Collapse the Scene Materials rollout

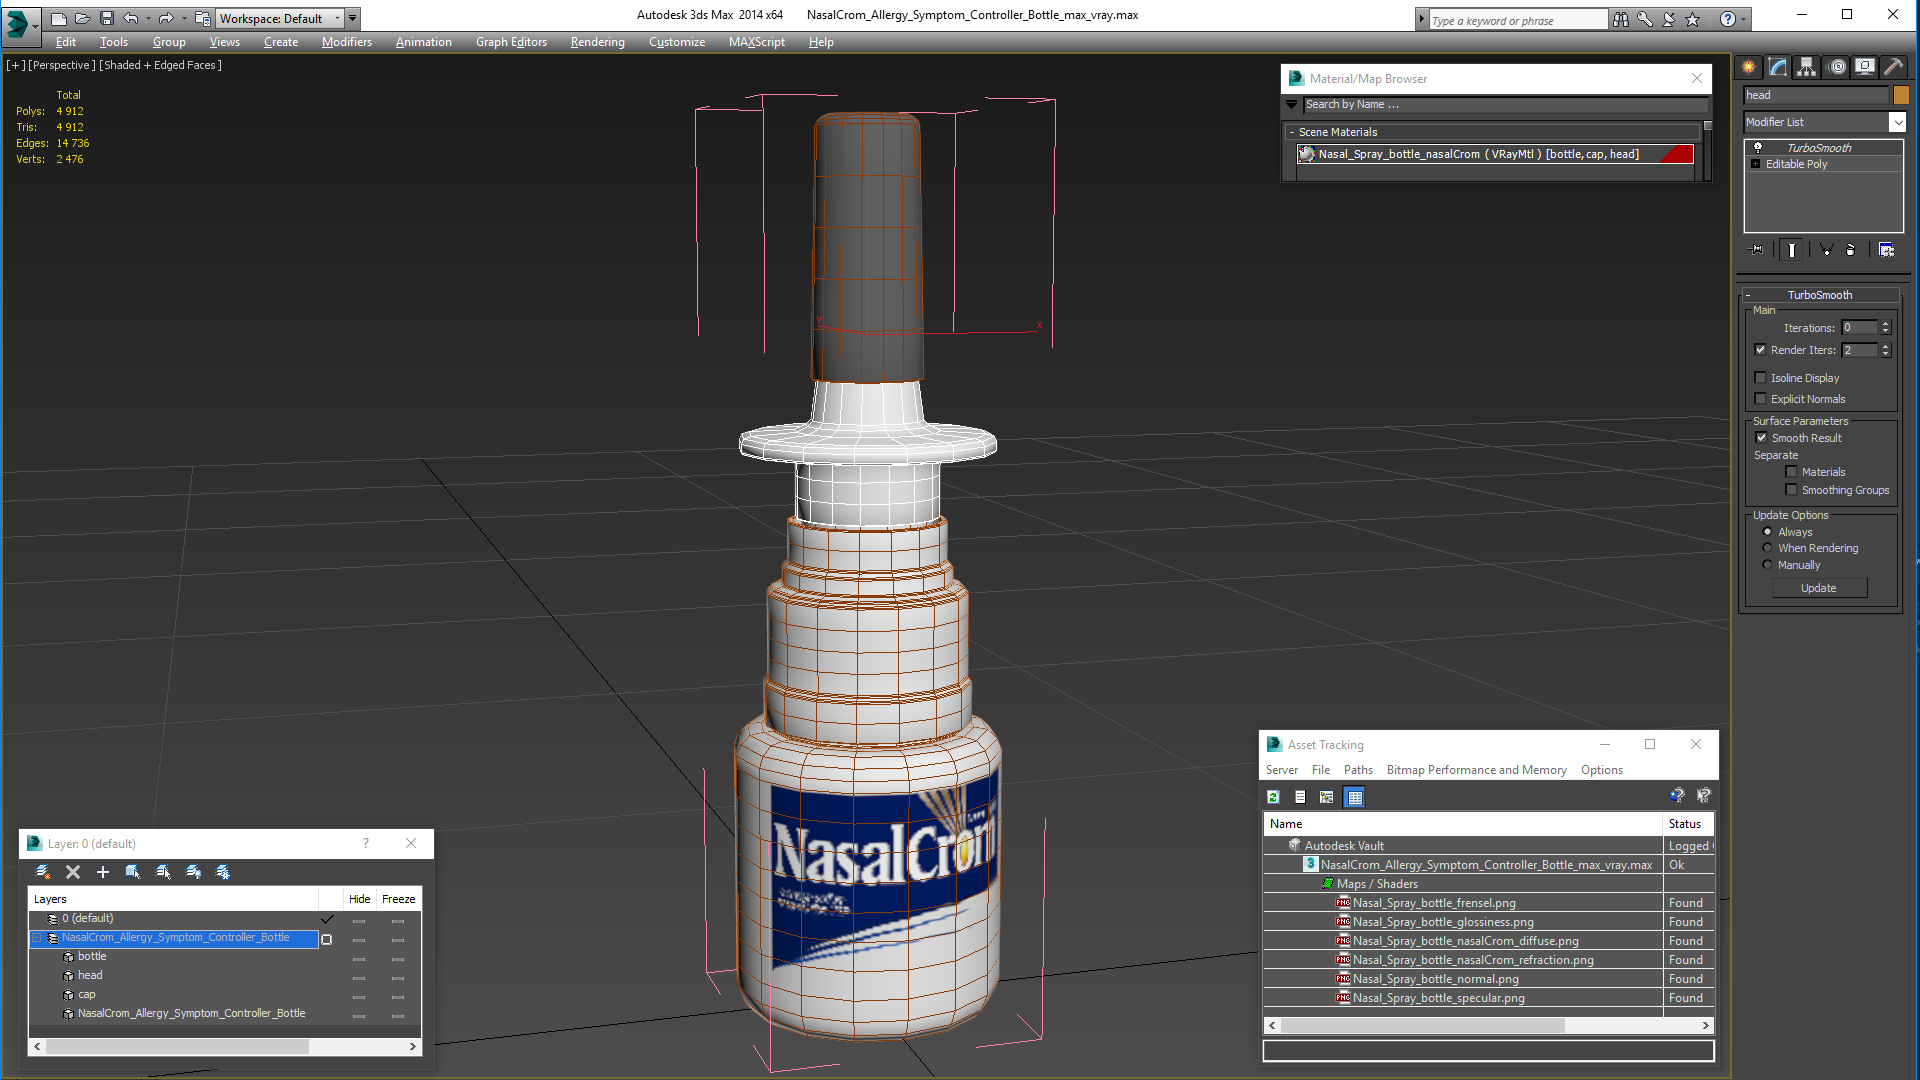[x=1292, y=132]
